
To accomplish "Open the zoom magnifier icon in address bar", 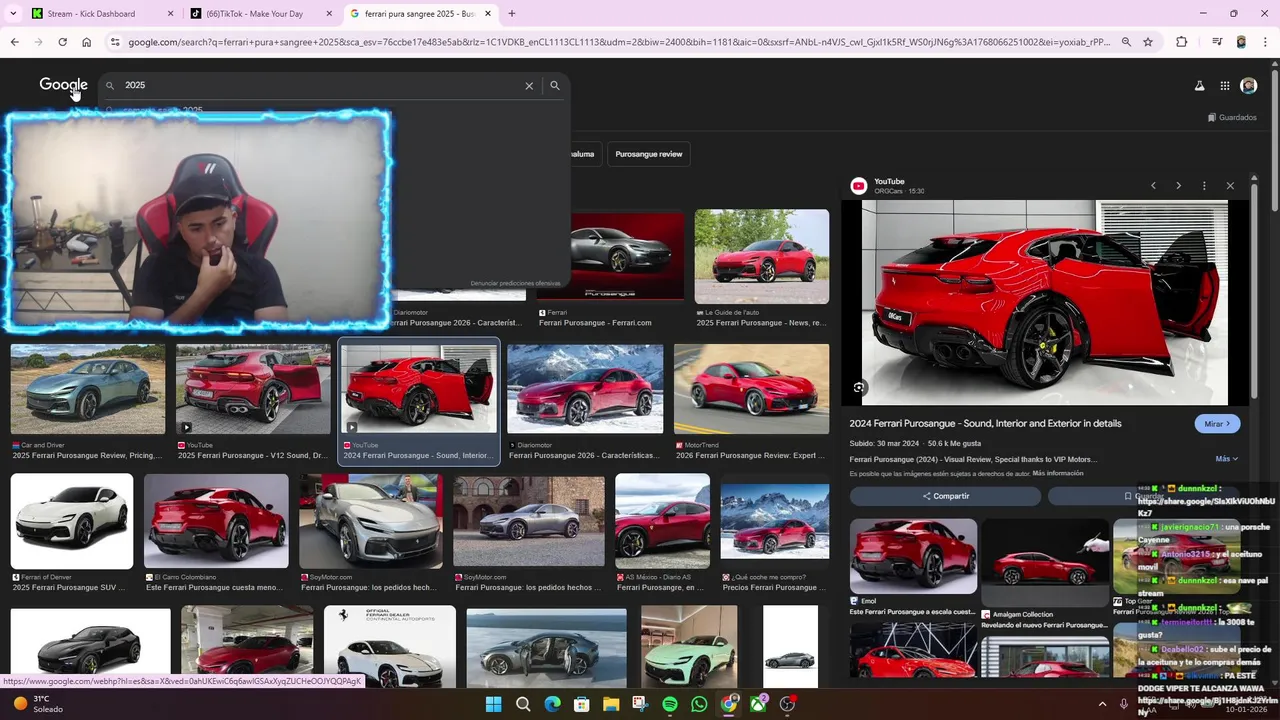I will (x=1126, y=42).
